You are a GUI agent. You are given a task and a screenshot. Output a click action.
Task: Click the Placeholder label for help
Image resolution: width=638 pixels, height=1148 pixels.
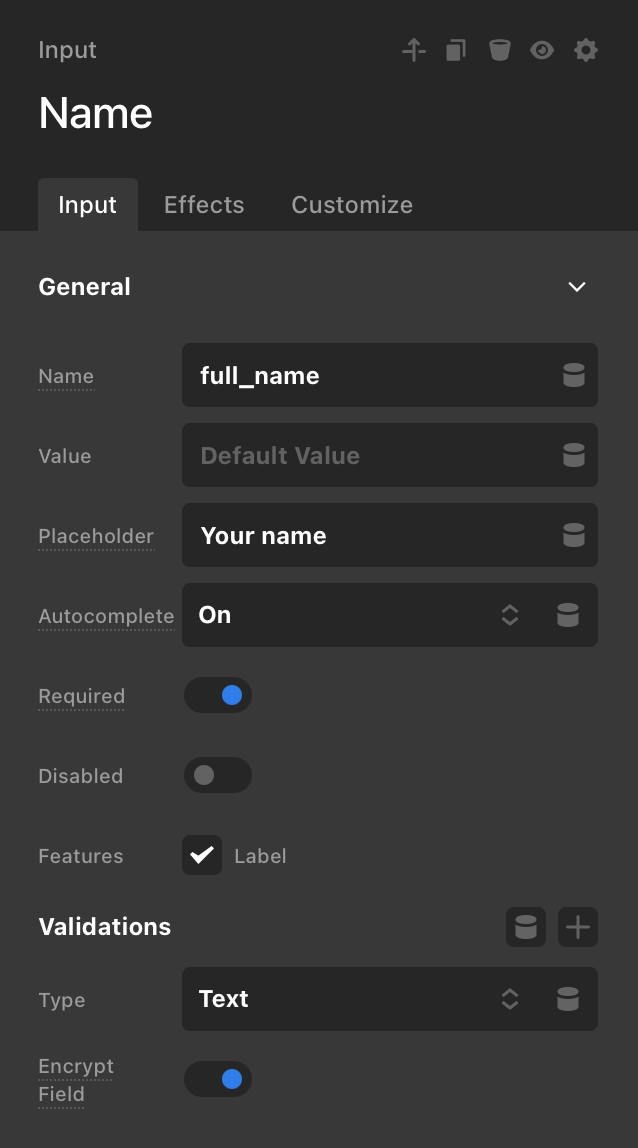(x=96, y=536)
